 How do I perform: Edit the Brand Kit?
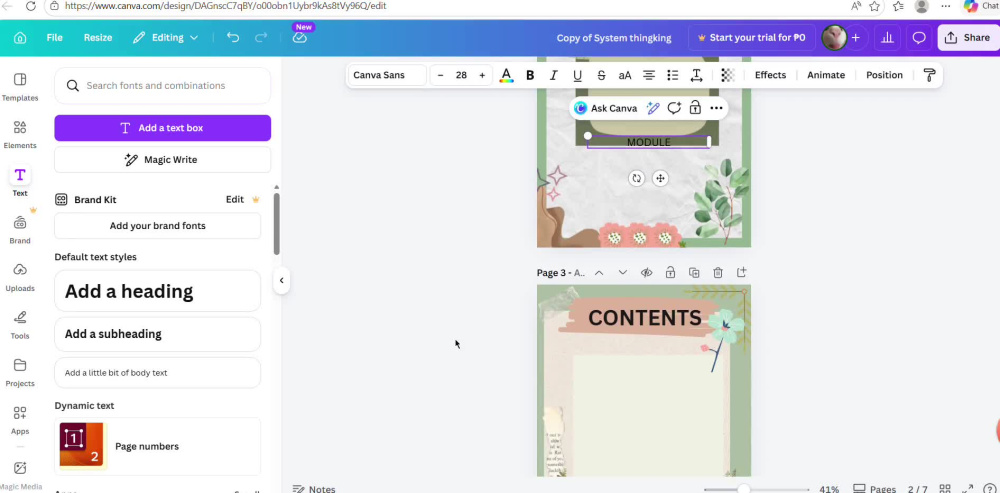pyautogui.click(x=235, y=200)
